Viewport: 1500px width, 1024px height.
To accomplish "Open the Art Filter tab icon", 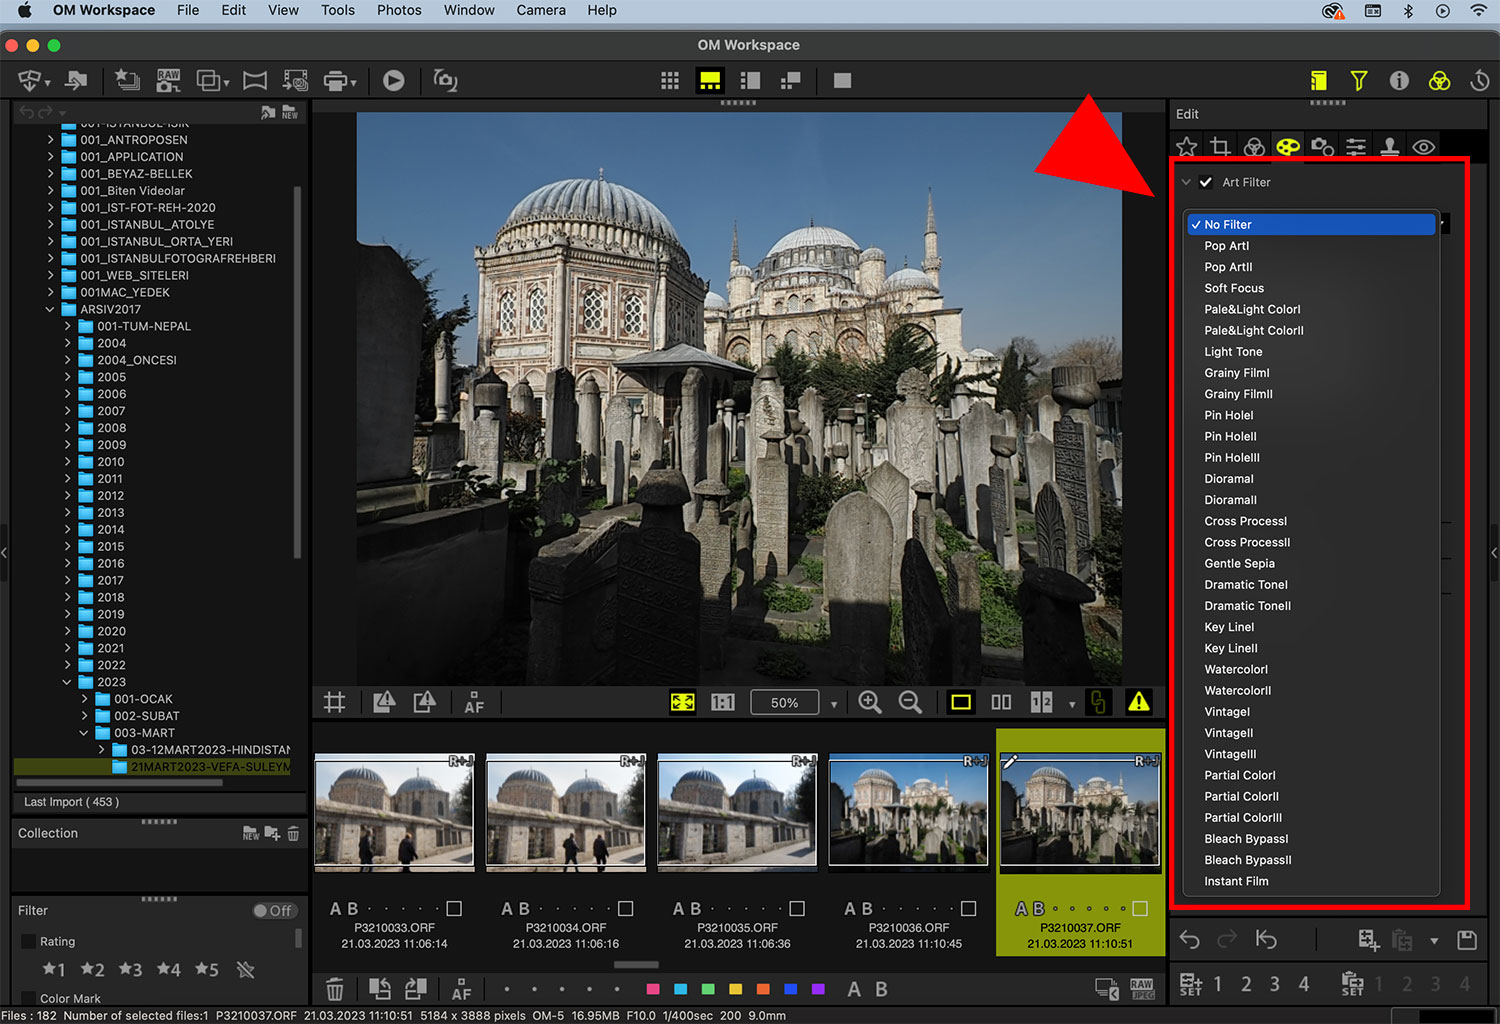I will pos(1288,147).
